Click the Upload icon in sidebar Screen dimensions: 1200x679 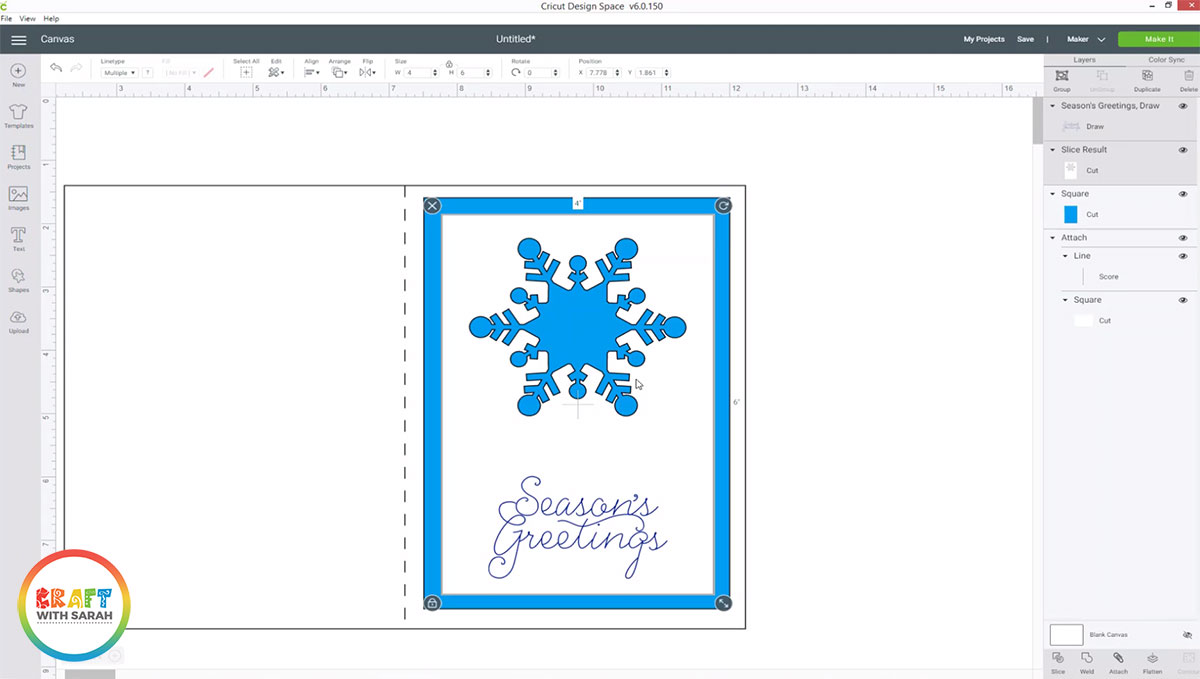(18, 318)
